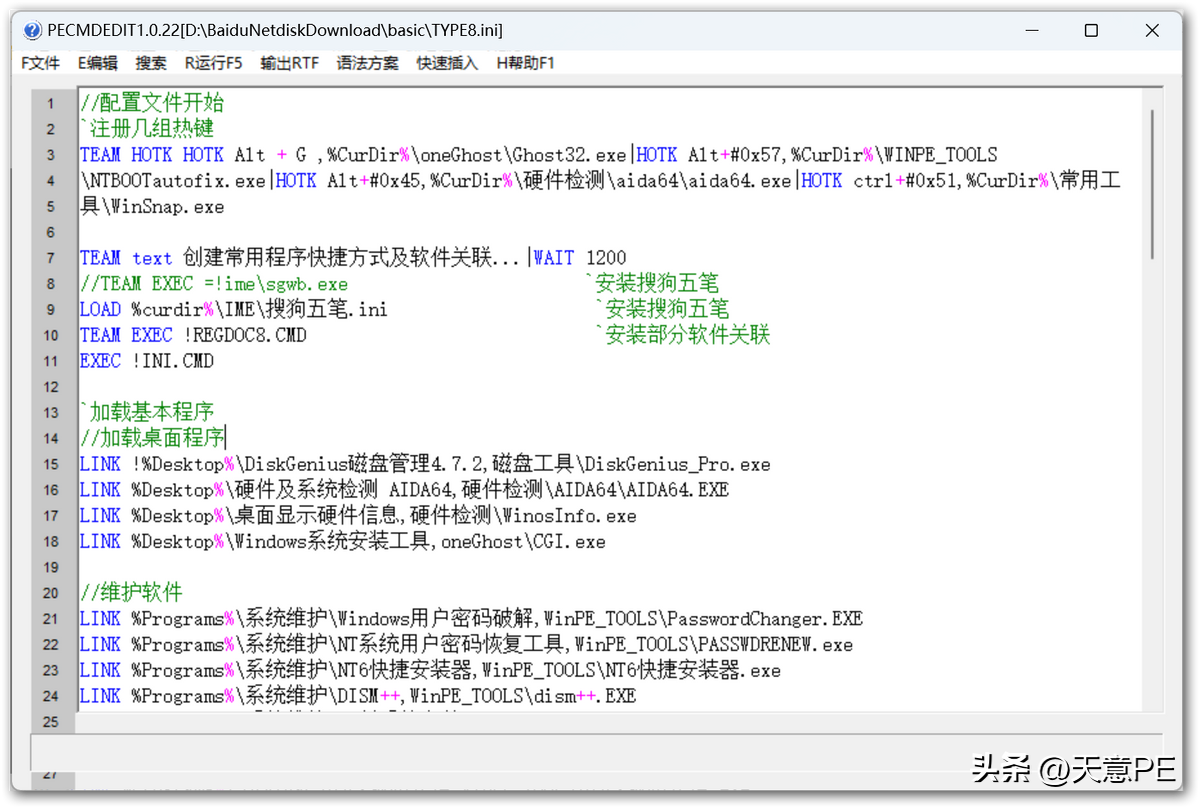1200x808 pixels.
Task: Click the EXEC !INI.CMD line
Action: 147,361
